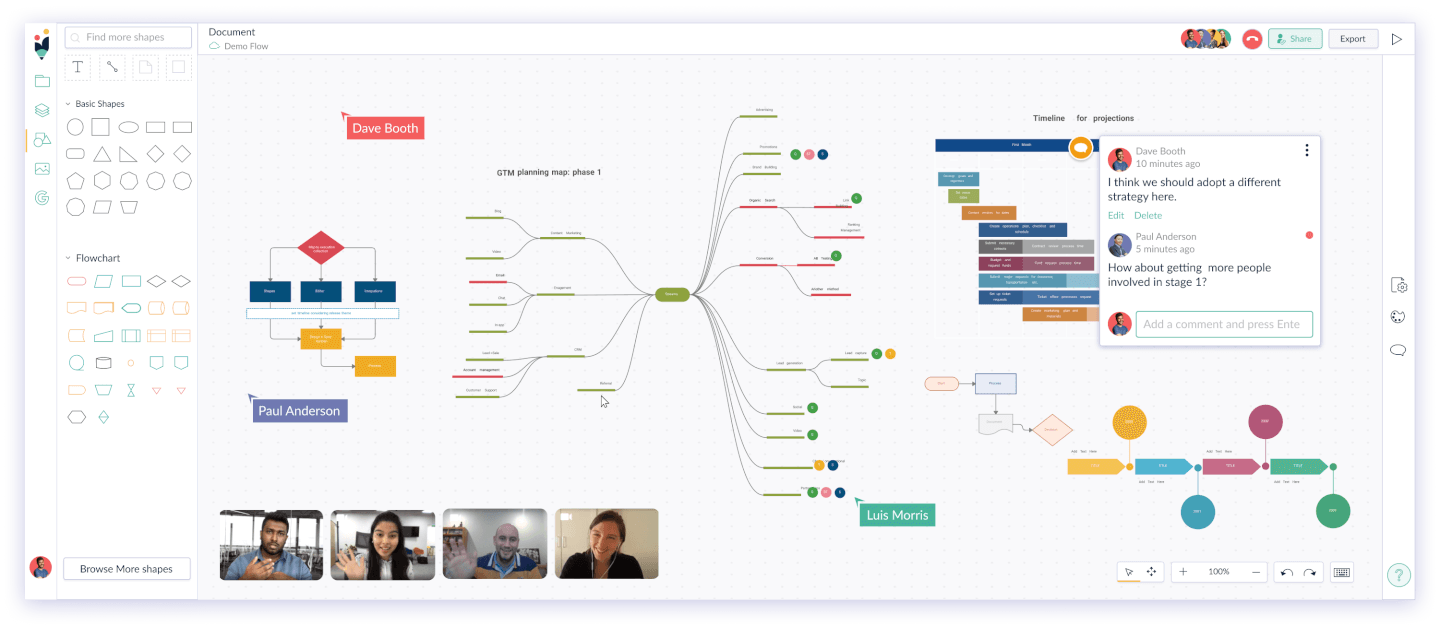
Task: Click Edit link on Dave Booth's comment
Action: (x=1116, y=215)
